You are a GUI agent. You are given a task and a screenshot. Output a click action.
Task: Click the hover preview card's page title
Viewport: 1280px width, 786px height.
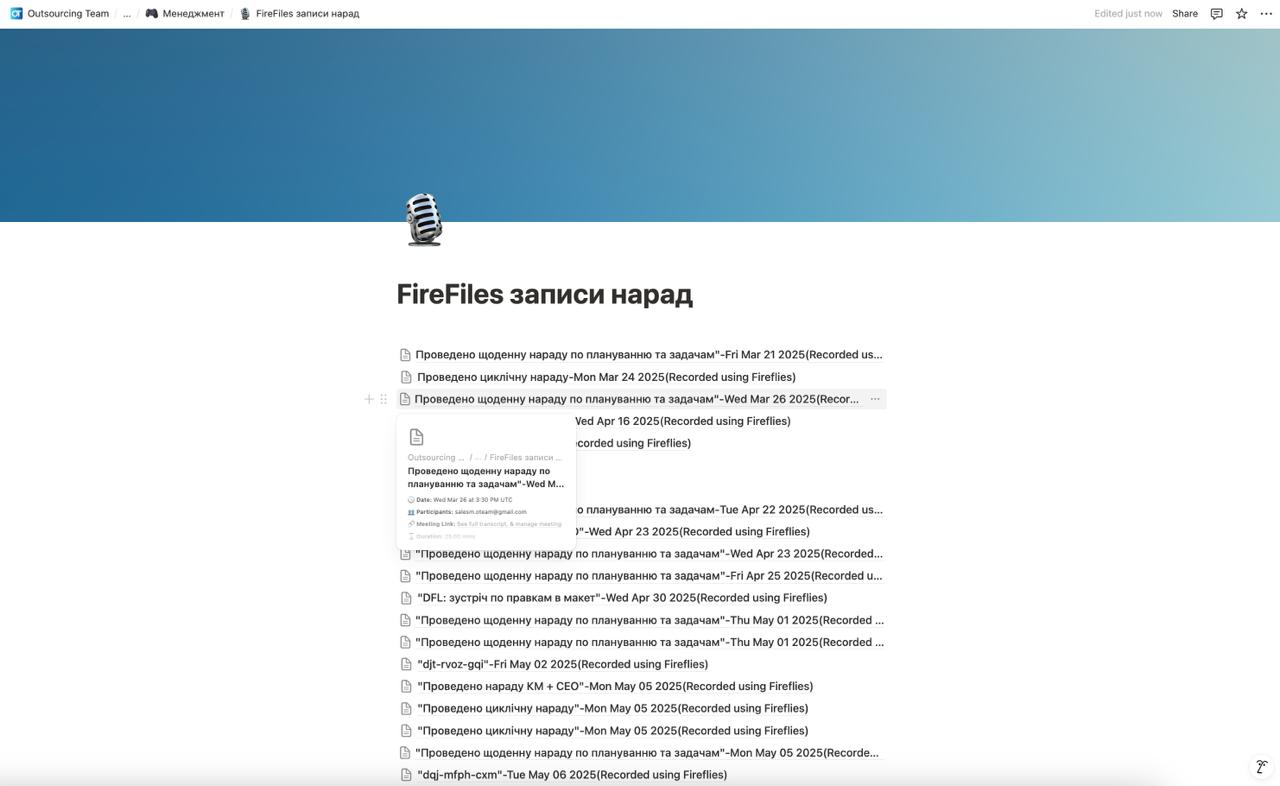pyautogui.click(x=485, y=477)
